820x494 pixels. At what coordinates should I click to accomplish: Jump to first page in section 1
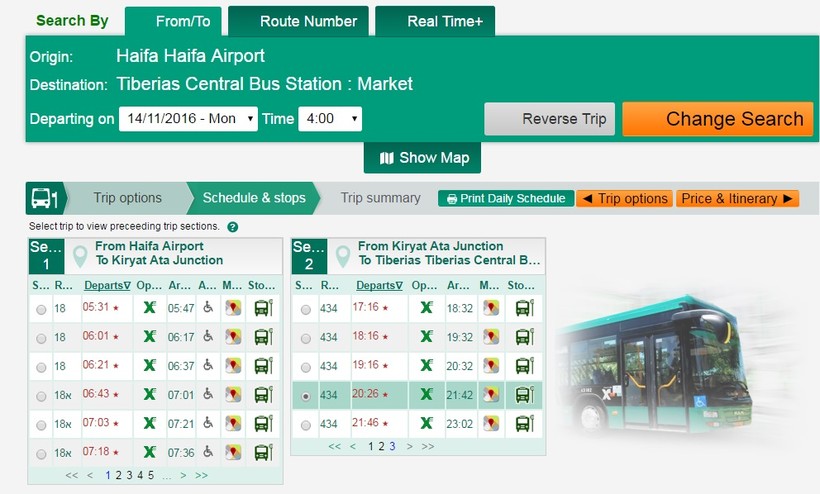pyautogui.click(x=72, y=475)
